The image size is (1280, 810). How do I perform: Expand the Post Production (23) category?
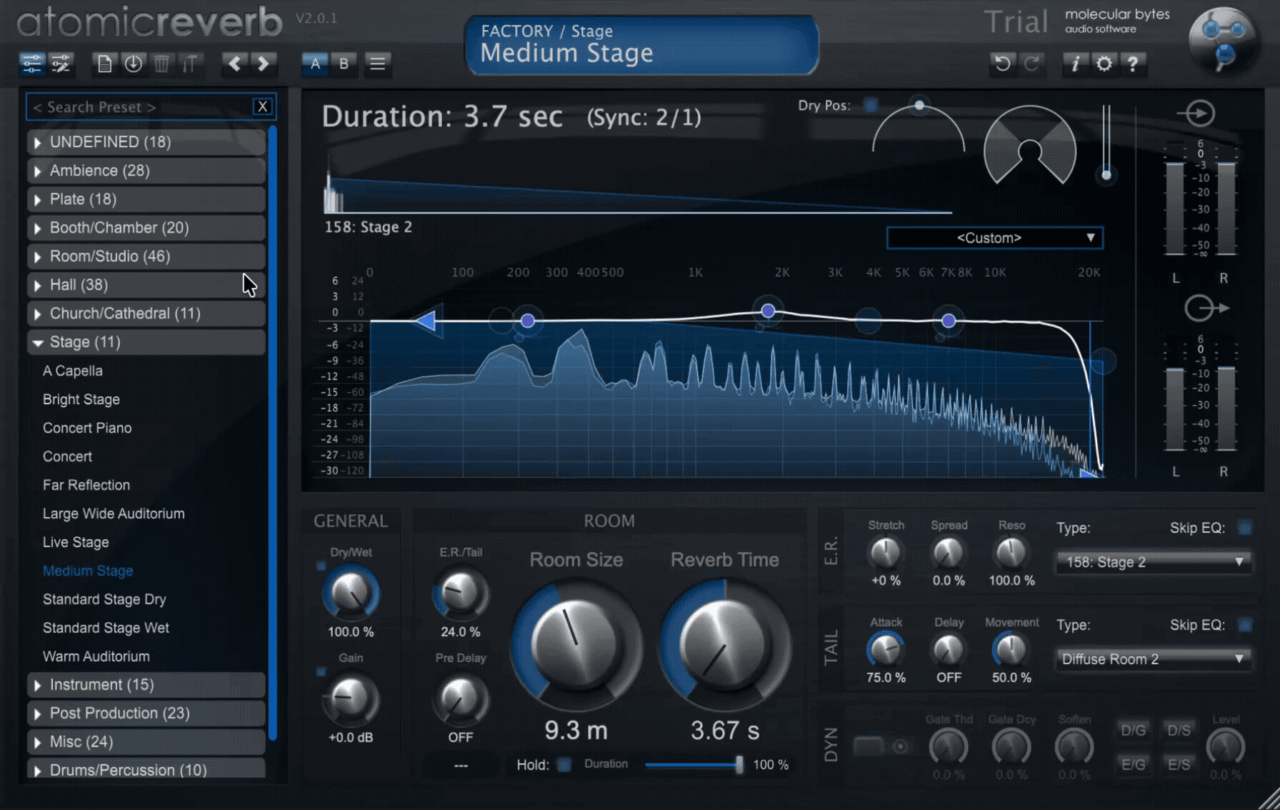click(146, 713)
